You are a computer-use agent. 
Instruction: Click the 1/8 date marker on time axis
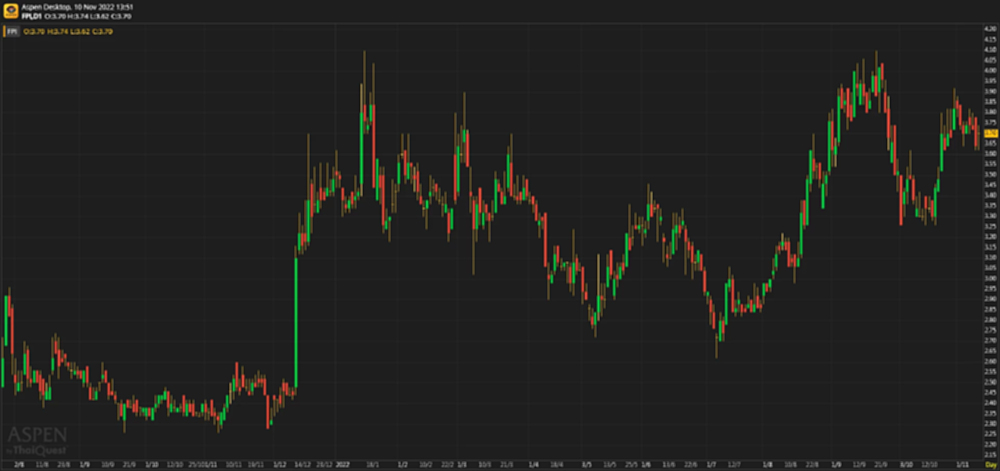point(768,464)
